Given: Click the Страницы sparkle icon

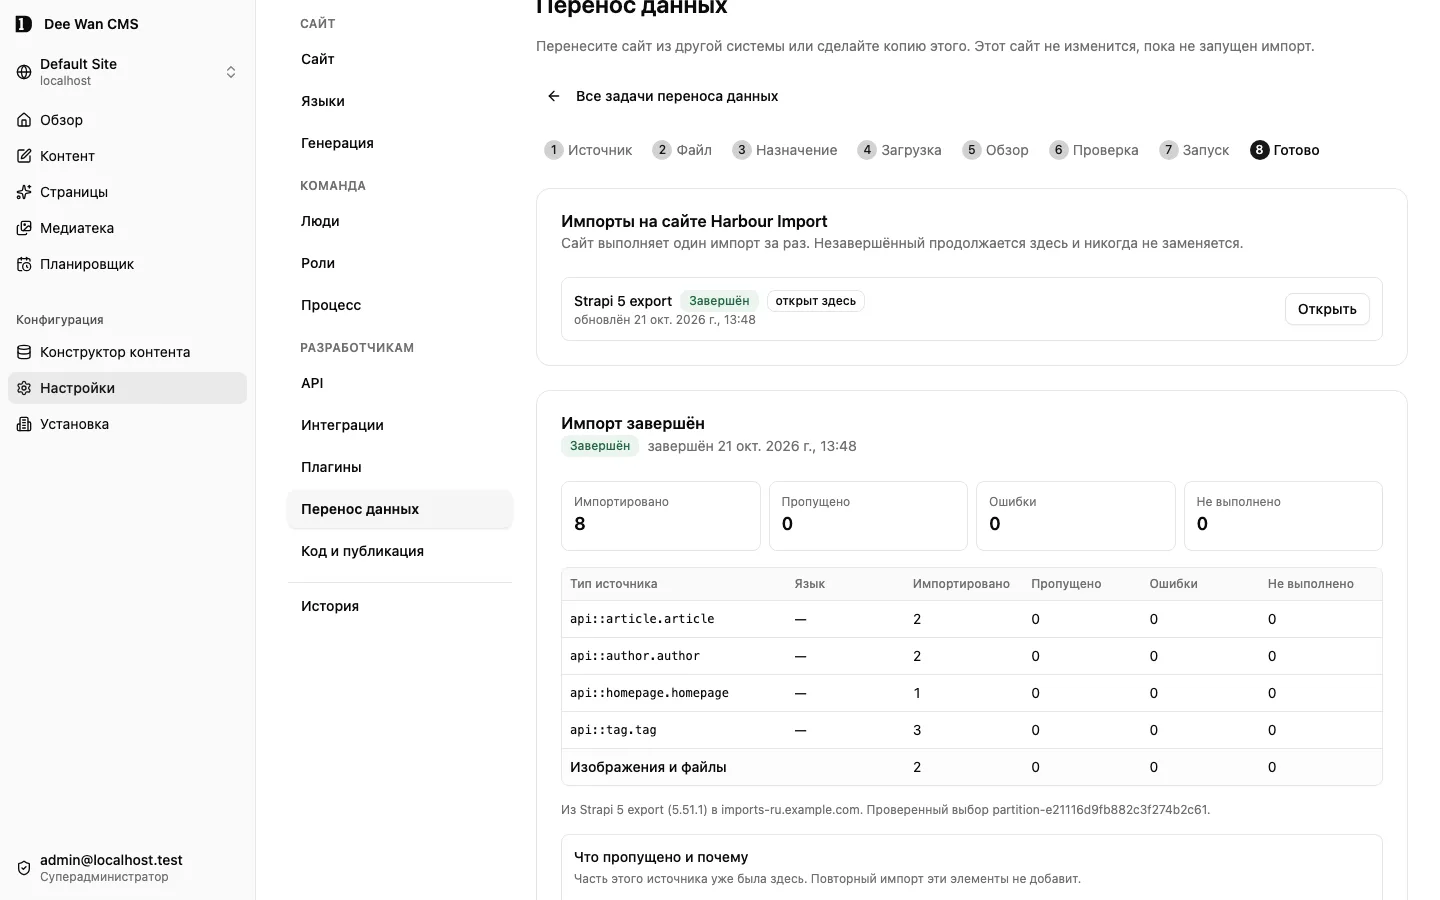Looking at the screenshot, I should click(24, 192).
